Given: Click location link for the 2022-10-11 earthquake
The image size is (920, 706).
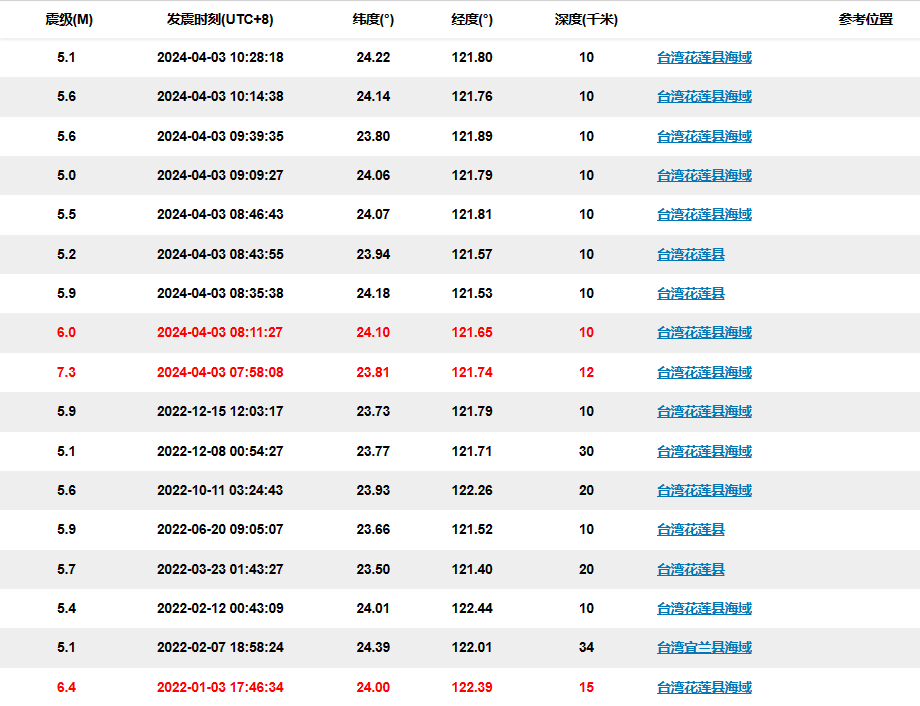Looking at the screenshot, I should coord(704,490).
